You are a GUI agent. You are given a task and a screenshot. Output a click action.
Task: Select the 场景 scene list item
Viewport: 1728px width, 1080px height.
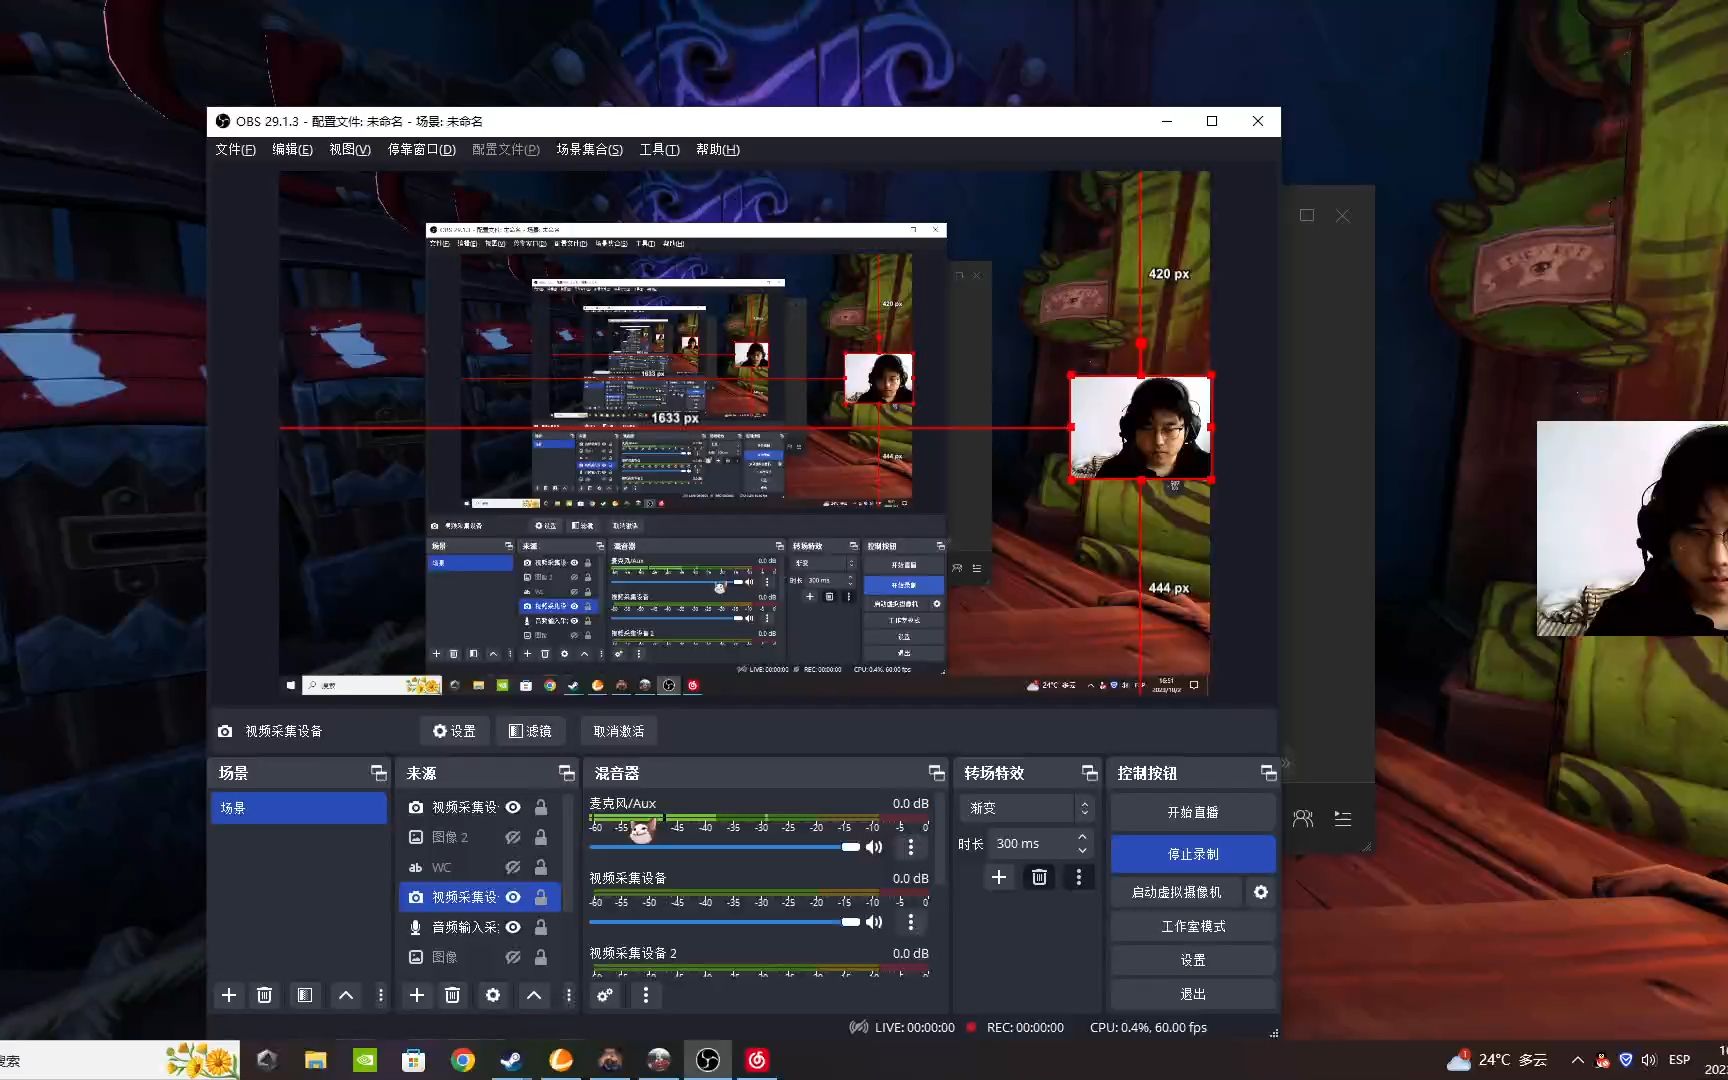298,808
